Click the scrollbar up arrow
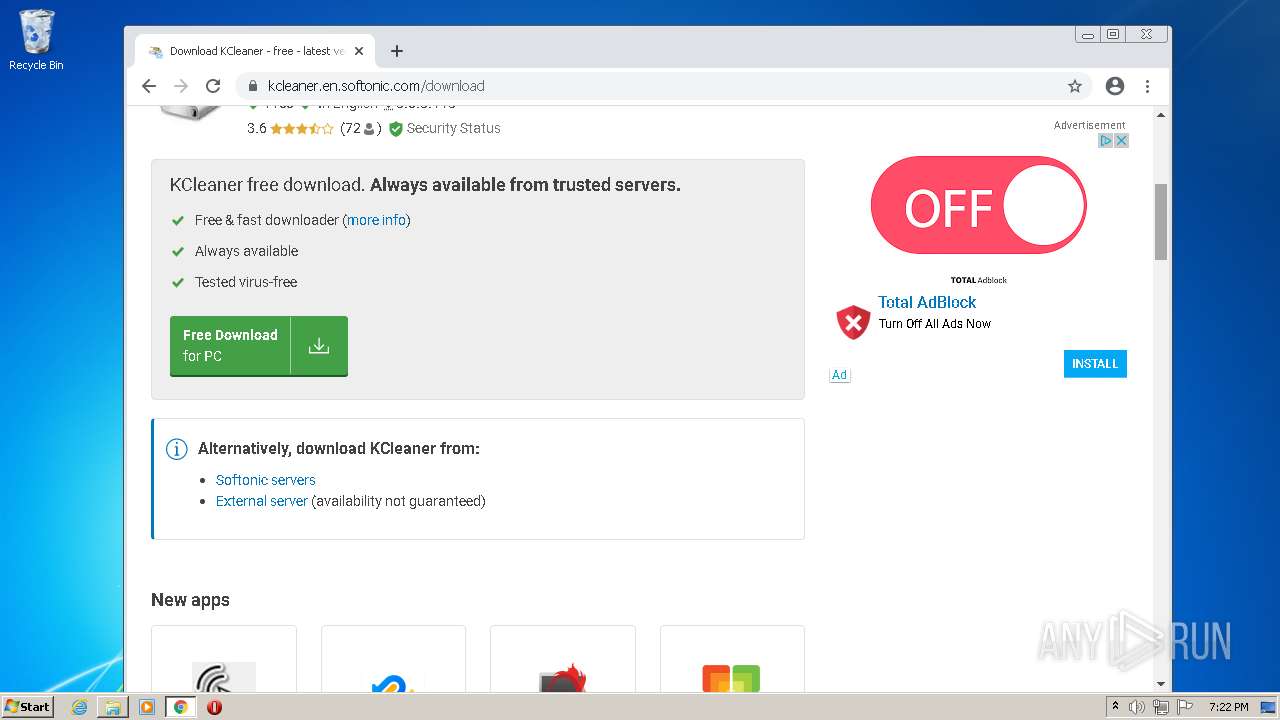The height and width of the screenshot is (720, 1280). [1161, 115]
